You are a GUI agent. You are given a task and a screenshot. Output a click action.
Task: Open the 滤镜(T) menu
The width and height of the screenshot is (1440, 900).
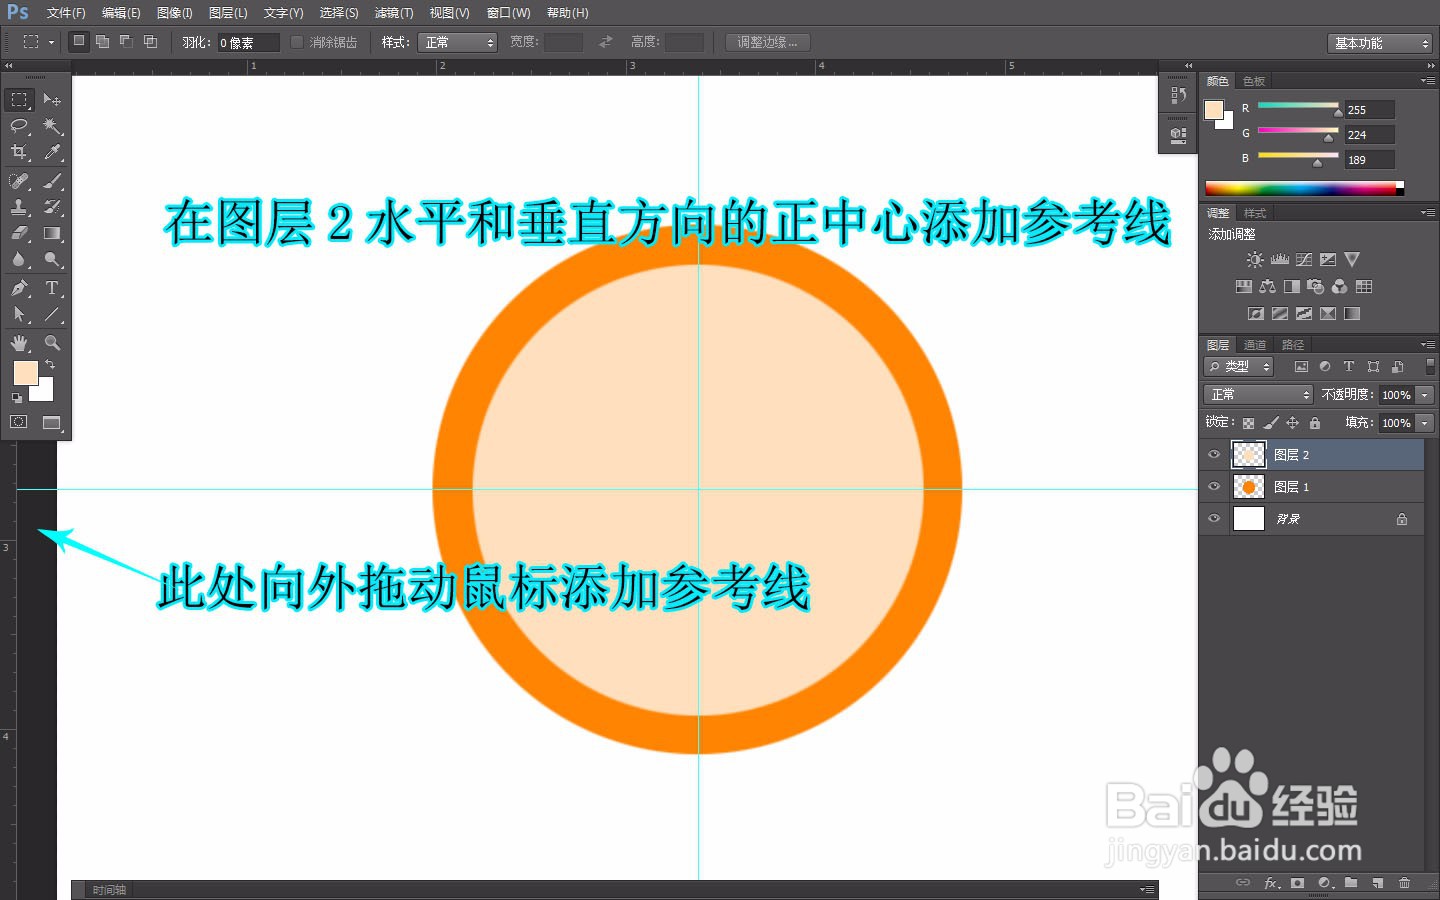394,13
